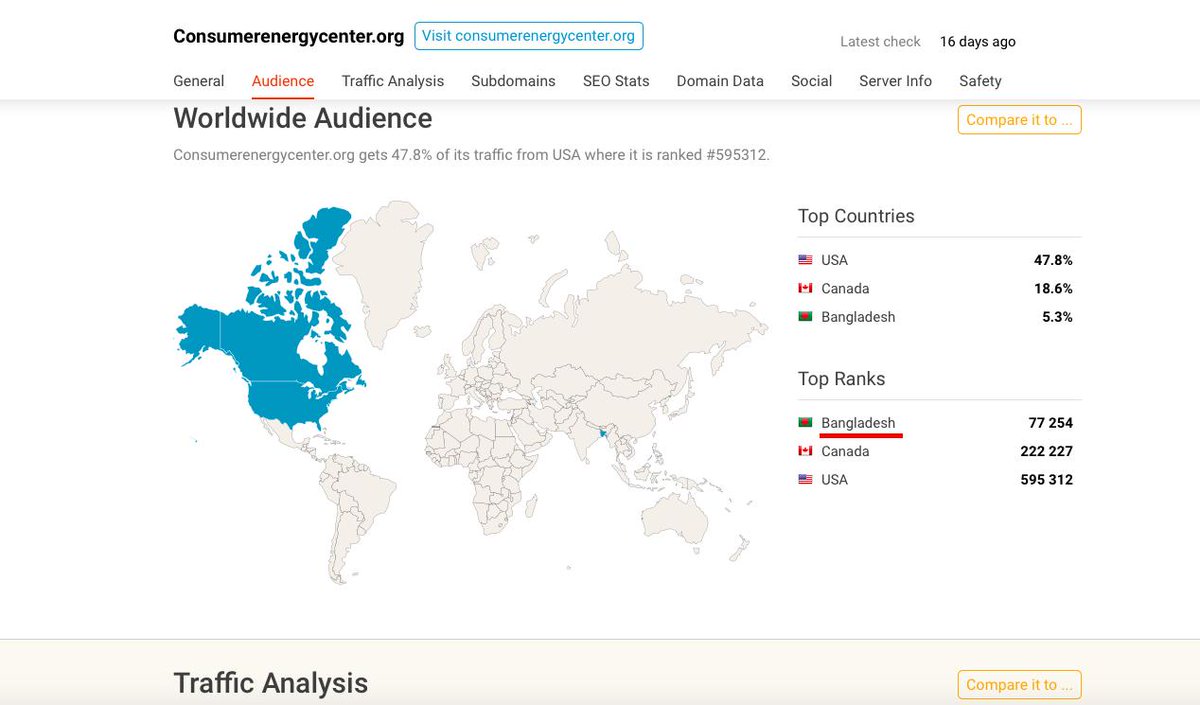This screenshot has height=705, width=1200.
Task: Click the Top Ranks heading
Action: tap(841, 379)
